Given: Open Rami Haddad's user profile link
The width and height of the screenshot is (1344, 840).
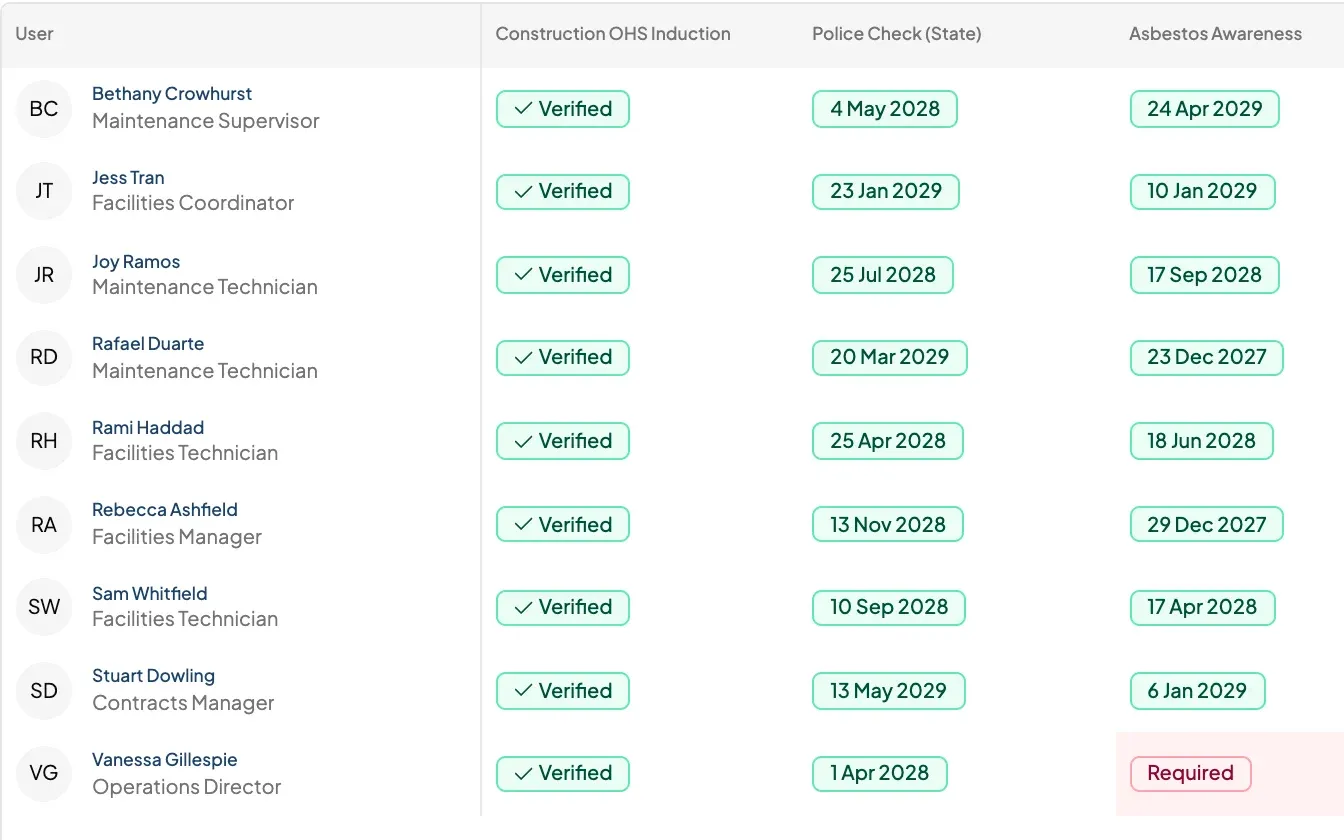Looking at the screenshot, I should tap(148, 428).
